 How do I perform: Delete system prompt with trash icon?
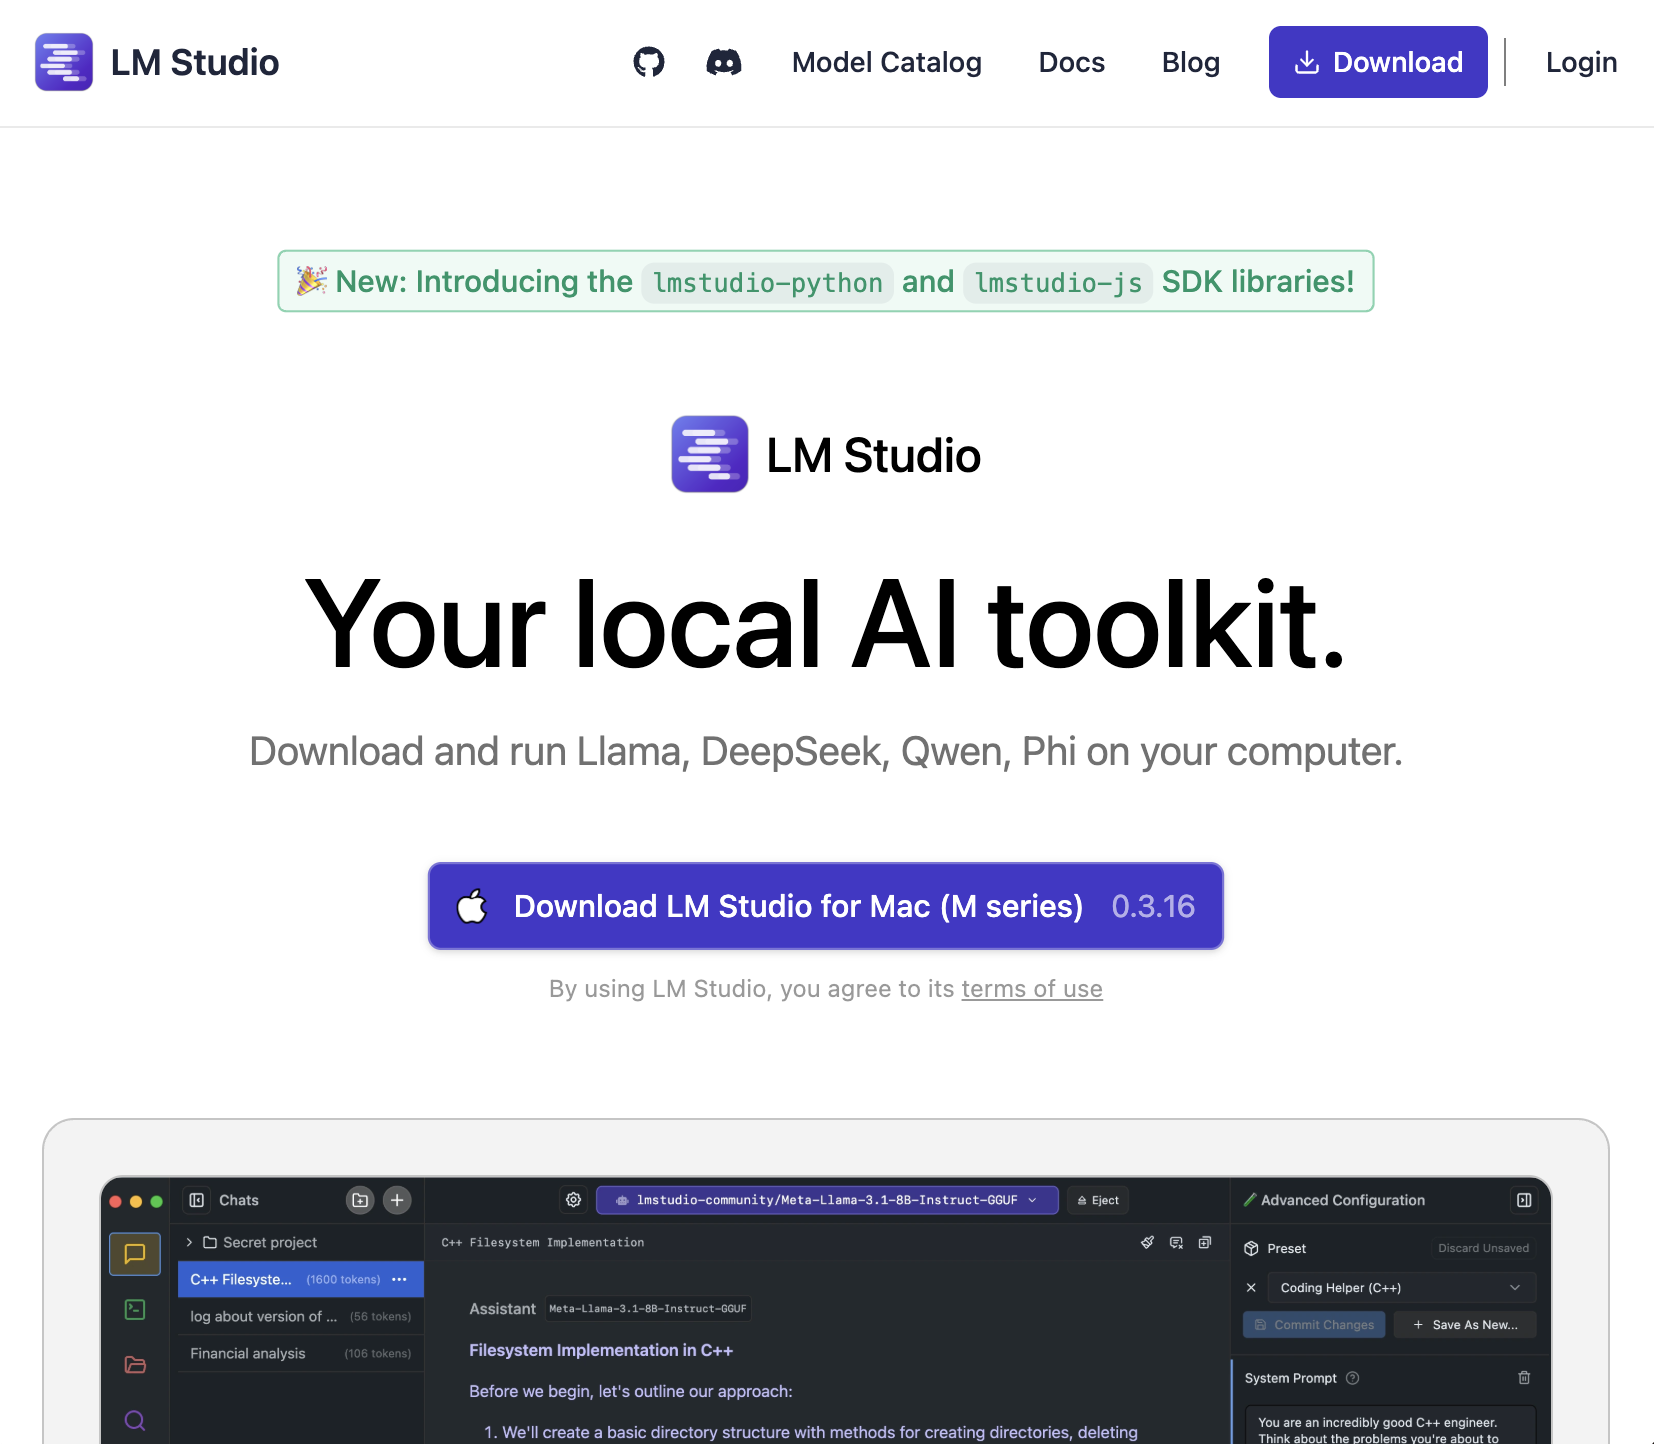1524,1378
